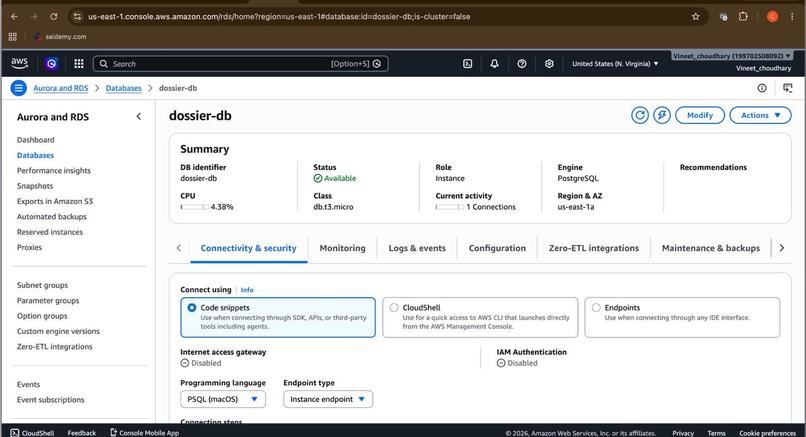This screenshot has width=806, height=437.
Task: Click the AWS logo home icon
Action: click(20, 63)
